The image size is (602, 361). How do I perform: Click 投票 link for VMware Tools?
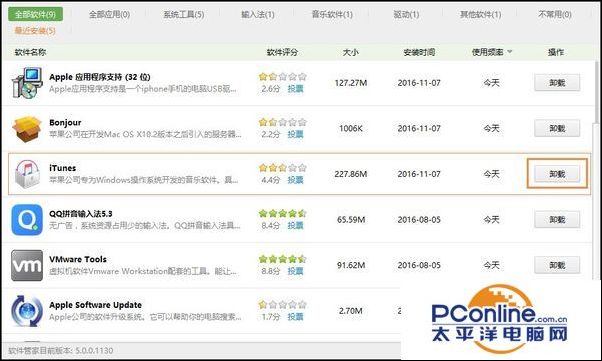[x=295, y=271]
